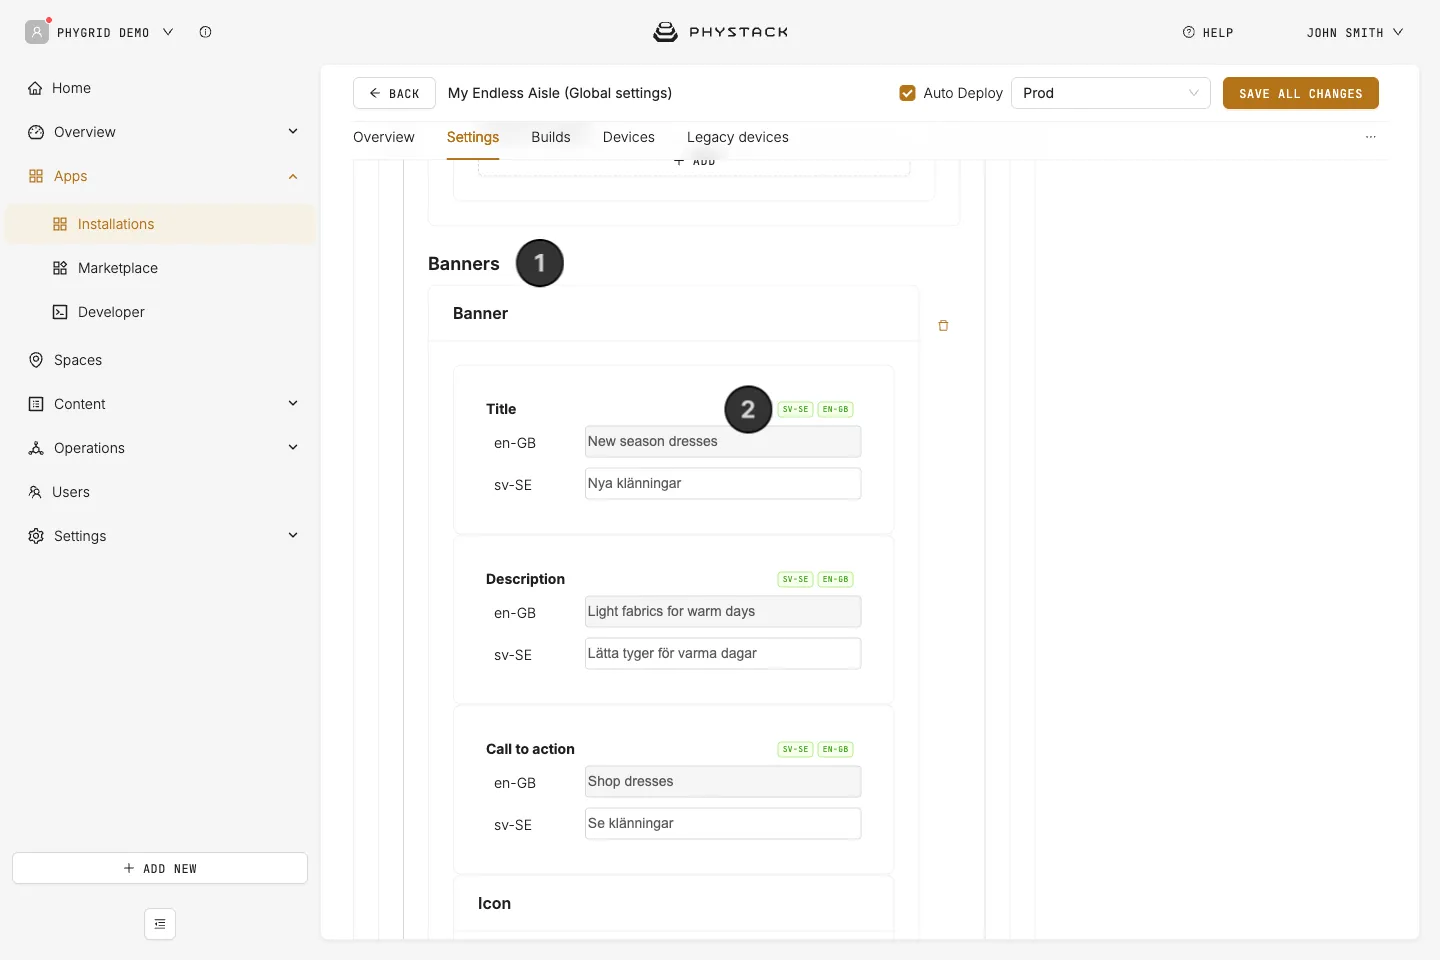
Task: Open the three-dot more options menu
Action: tap(1370, 137)
